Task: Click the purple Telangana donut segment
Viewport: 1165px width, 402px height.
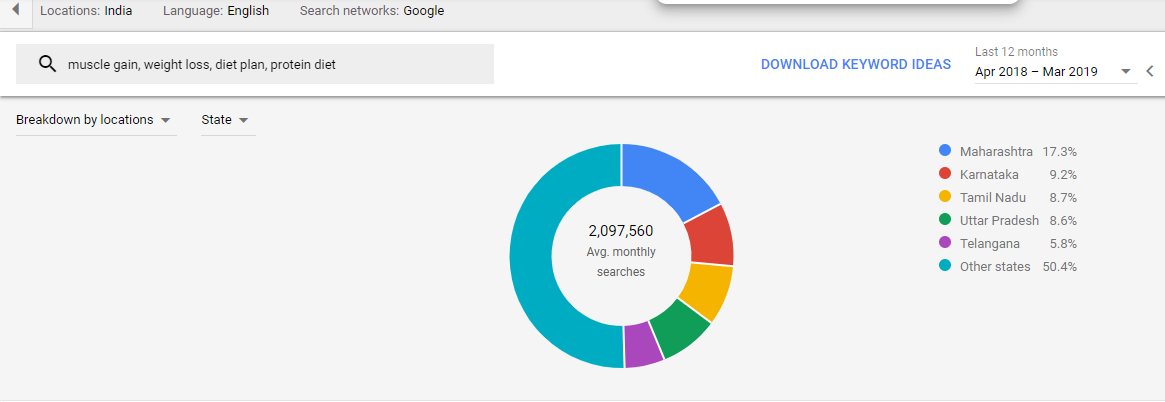Action: [x=642, y=347]
